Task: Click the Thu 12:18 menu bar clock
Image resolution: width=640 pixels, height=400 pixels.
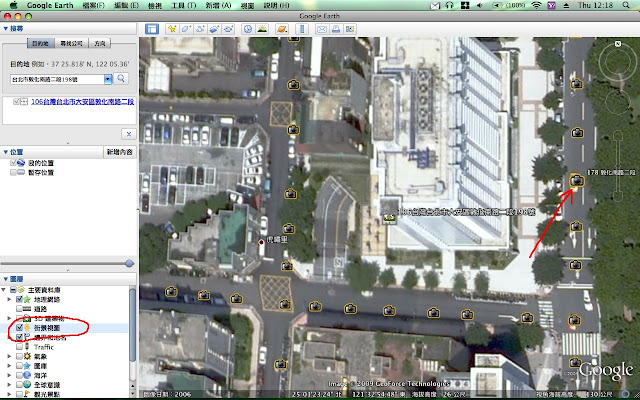Action: tap(596, 5)
